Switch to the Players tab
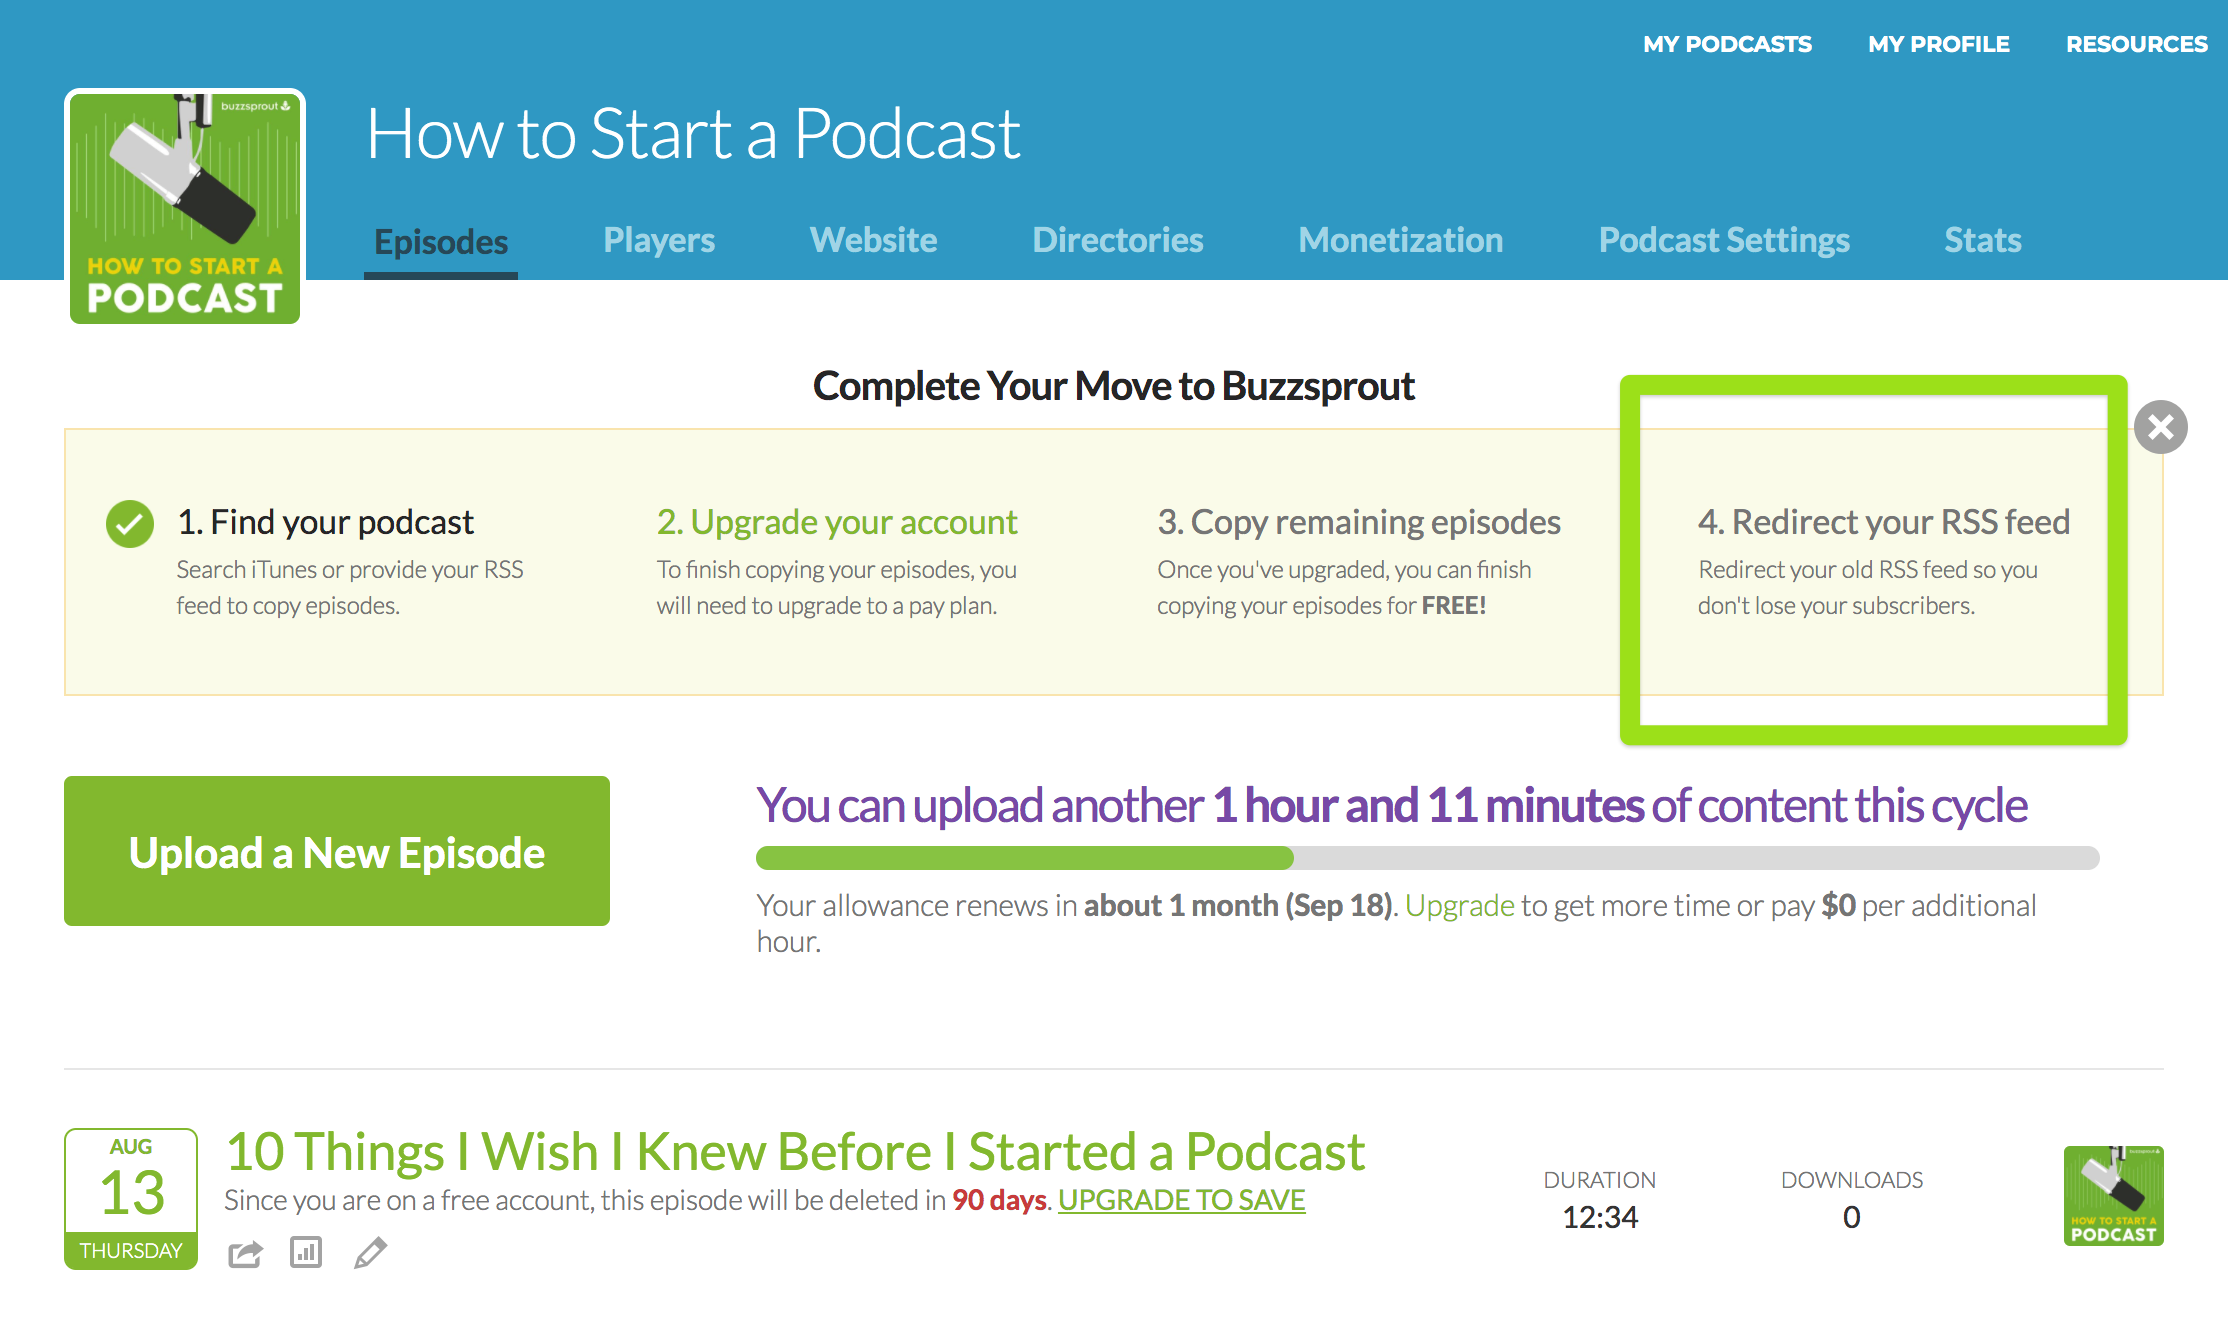This screenshot has height=1326, width=2228. pos(658,240)
